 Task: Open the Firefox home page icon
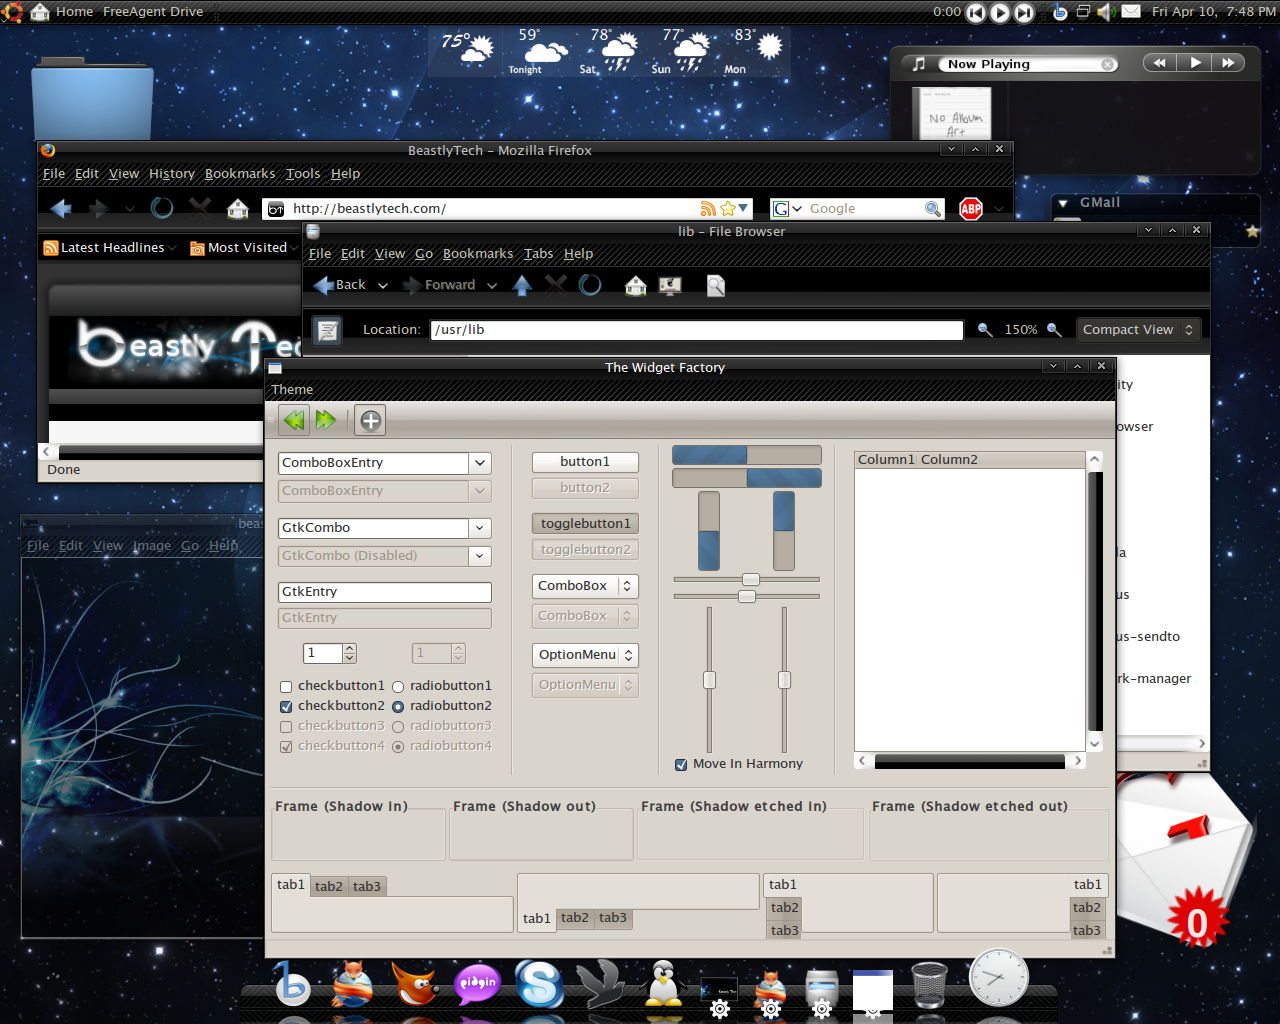point(238,208)
